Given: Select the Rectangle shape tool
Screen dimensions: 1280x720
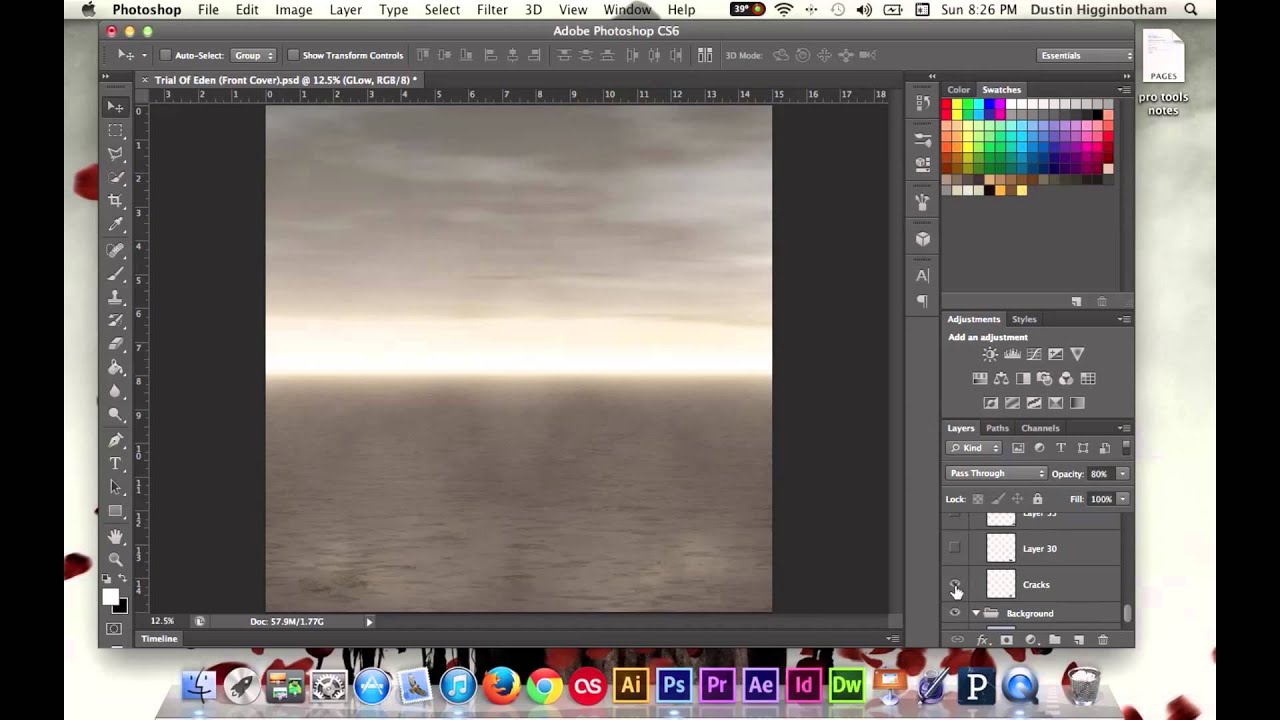Looking at the screenshot, I should [116, 511].
